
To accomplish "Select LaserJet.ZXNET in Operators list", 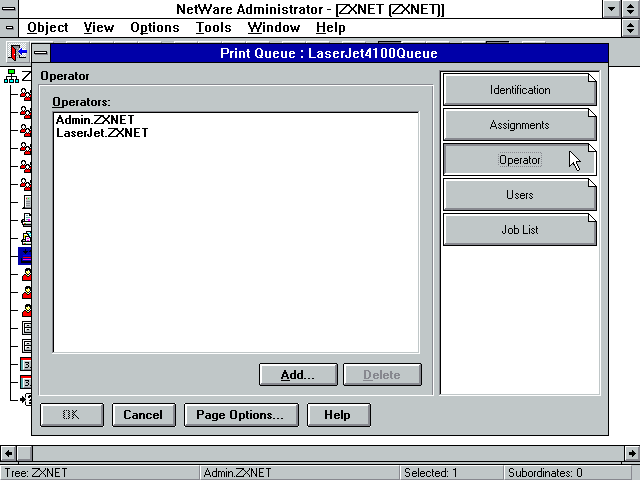I will pyautogui.click(x=102, y=133).
